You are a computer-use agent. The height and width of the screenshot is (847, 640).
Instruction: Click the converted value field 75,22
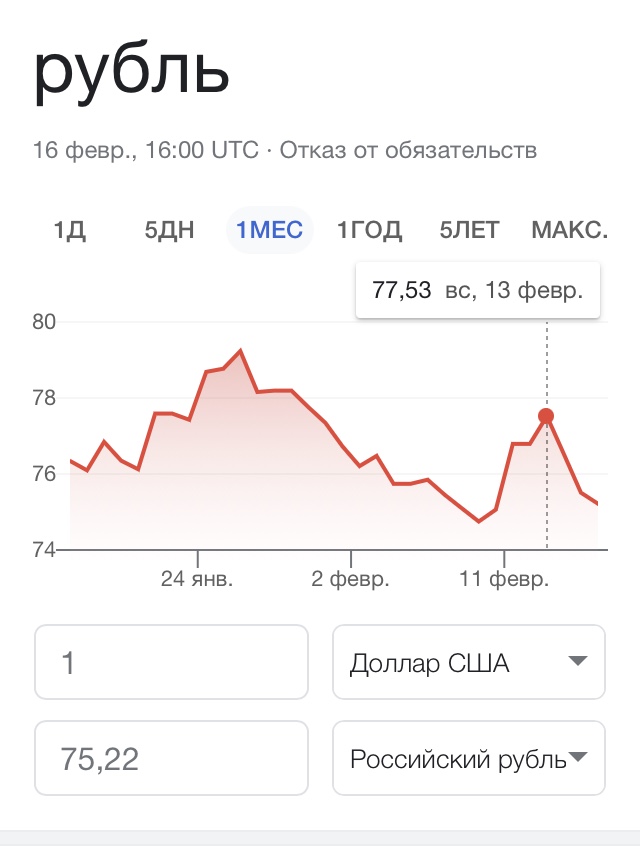coord(171,758)
